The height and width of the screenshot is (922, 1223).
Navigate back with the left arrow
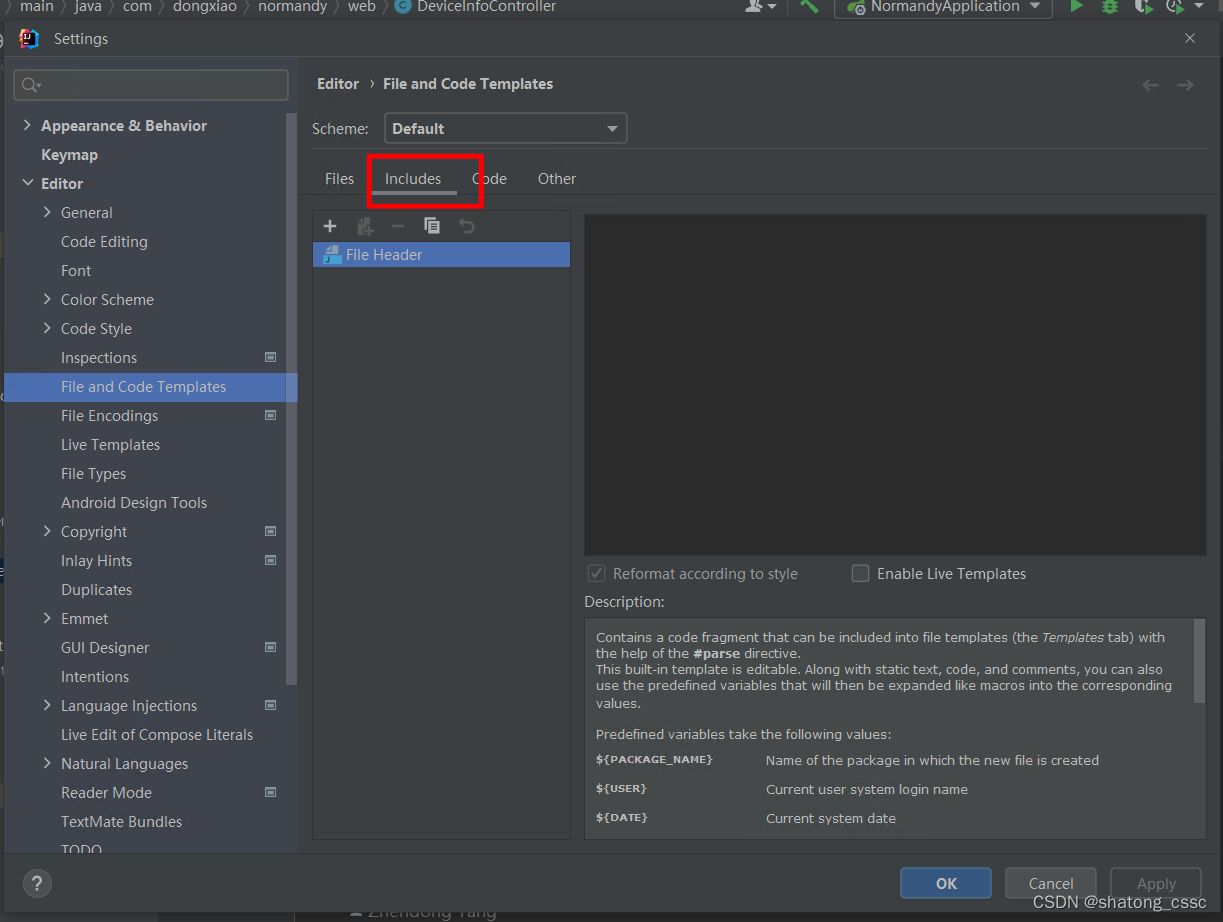click(1150, 85)
